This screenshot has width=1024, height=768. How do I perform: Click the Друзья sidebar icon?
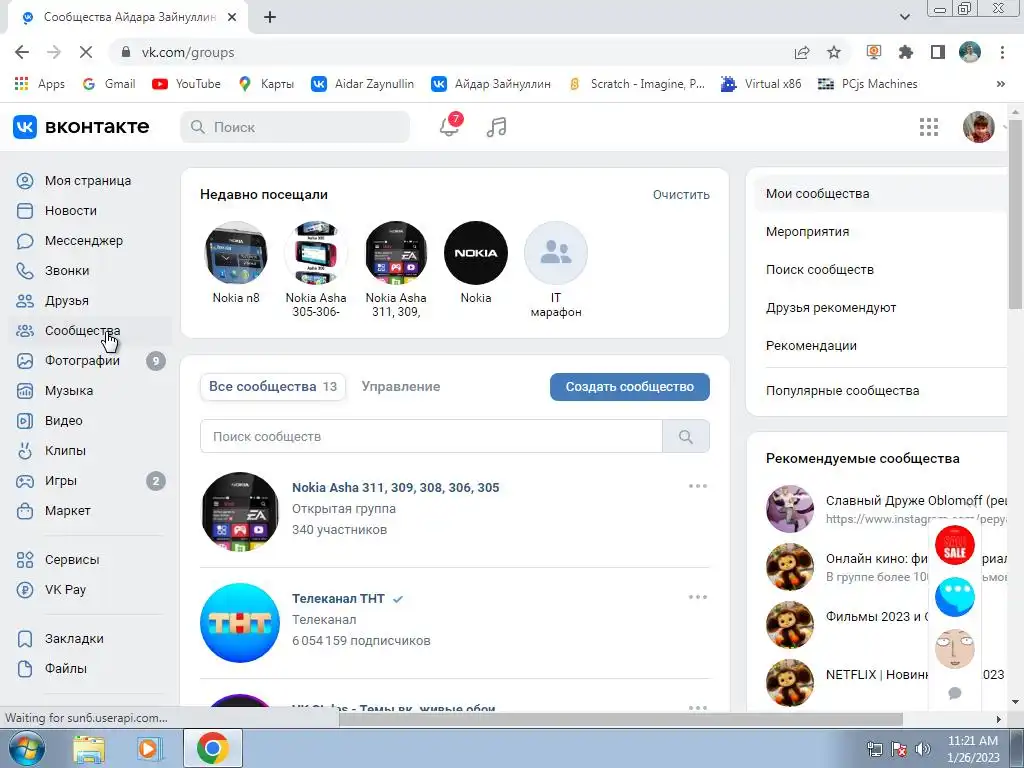point(25,301)
